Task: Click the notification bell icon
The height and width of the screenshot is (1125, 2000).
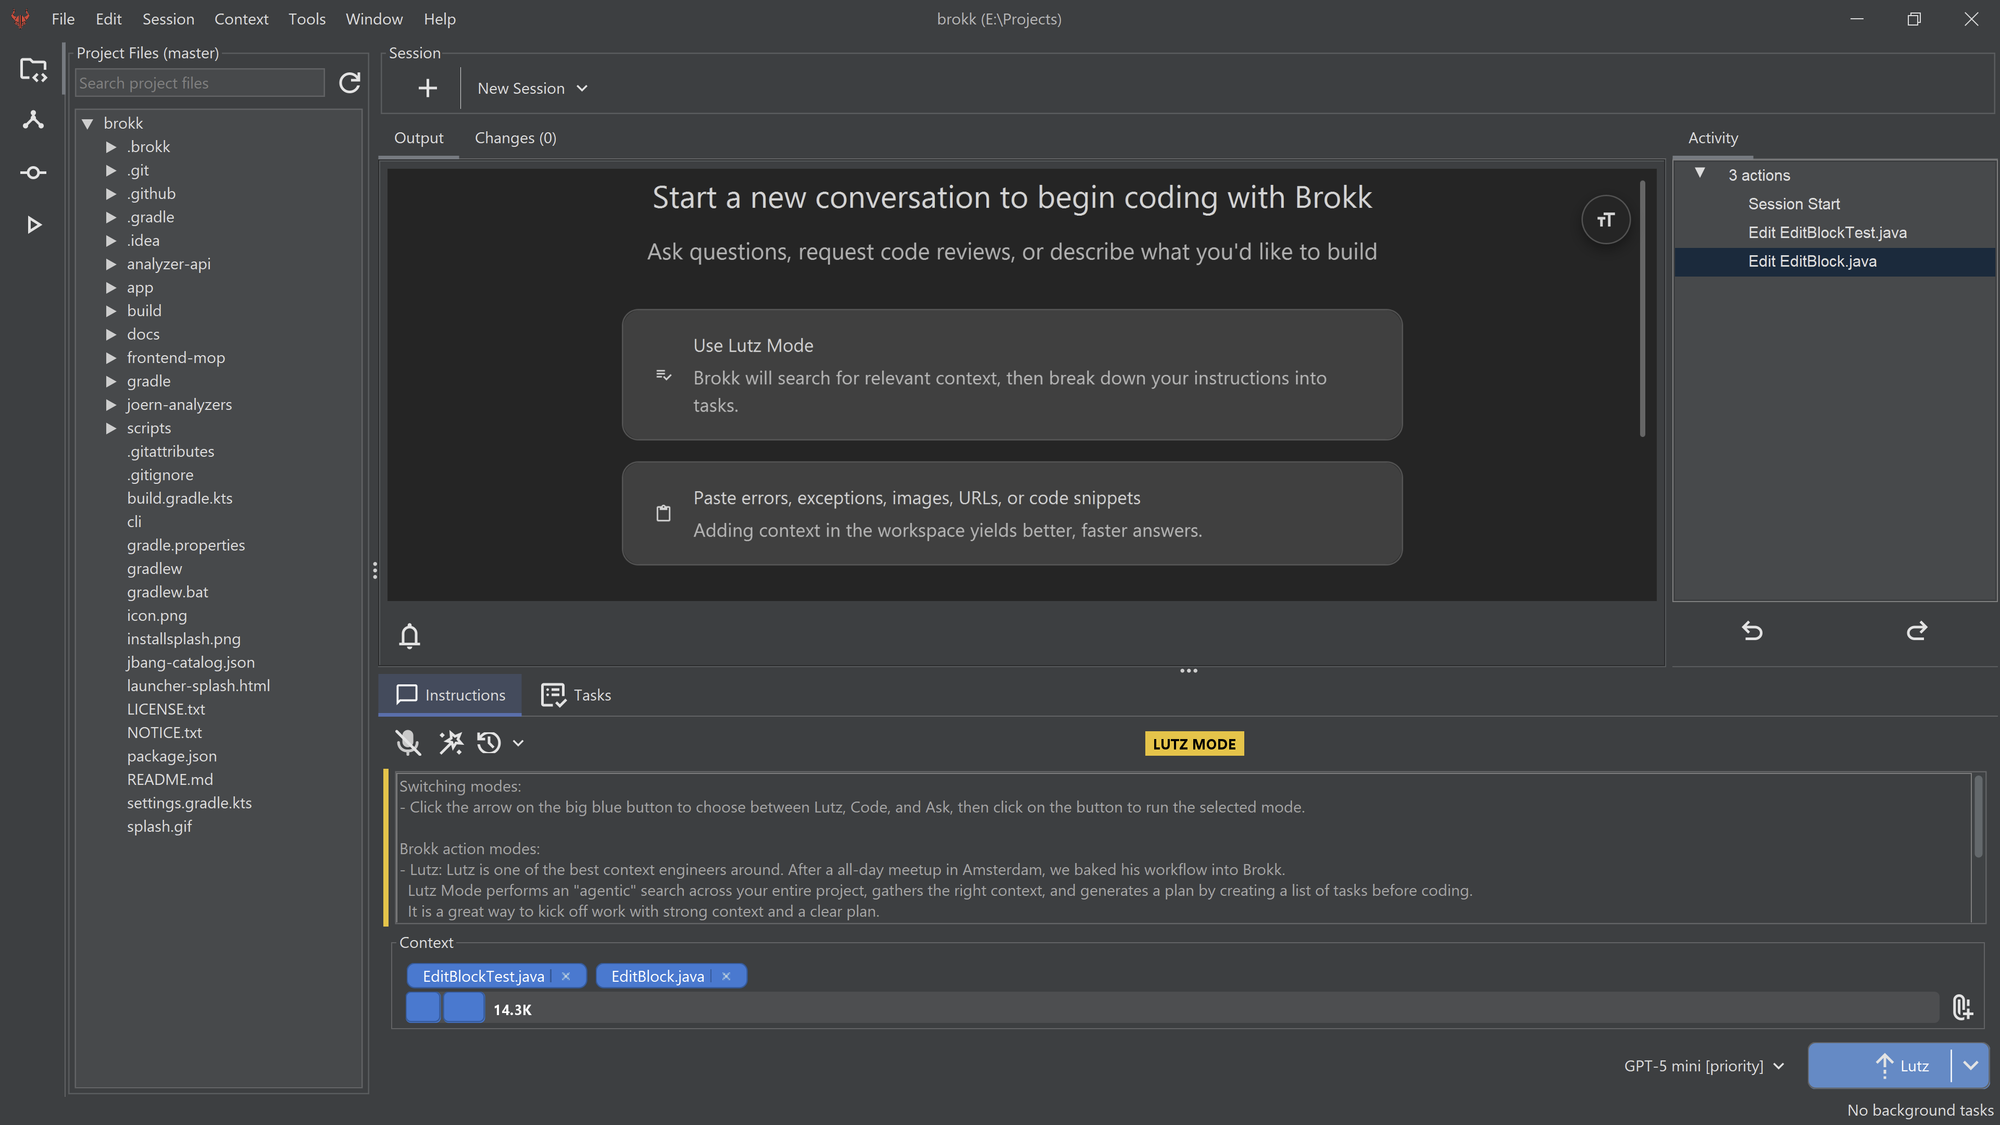Action: coord(409,636)
